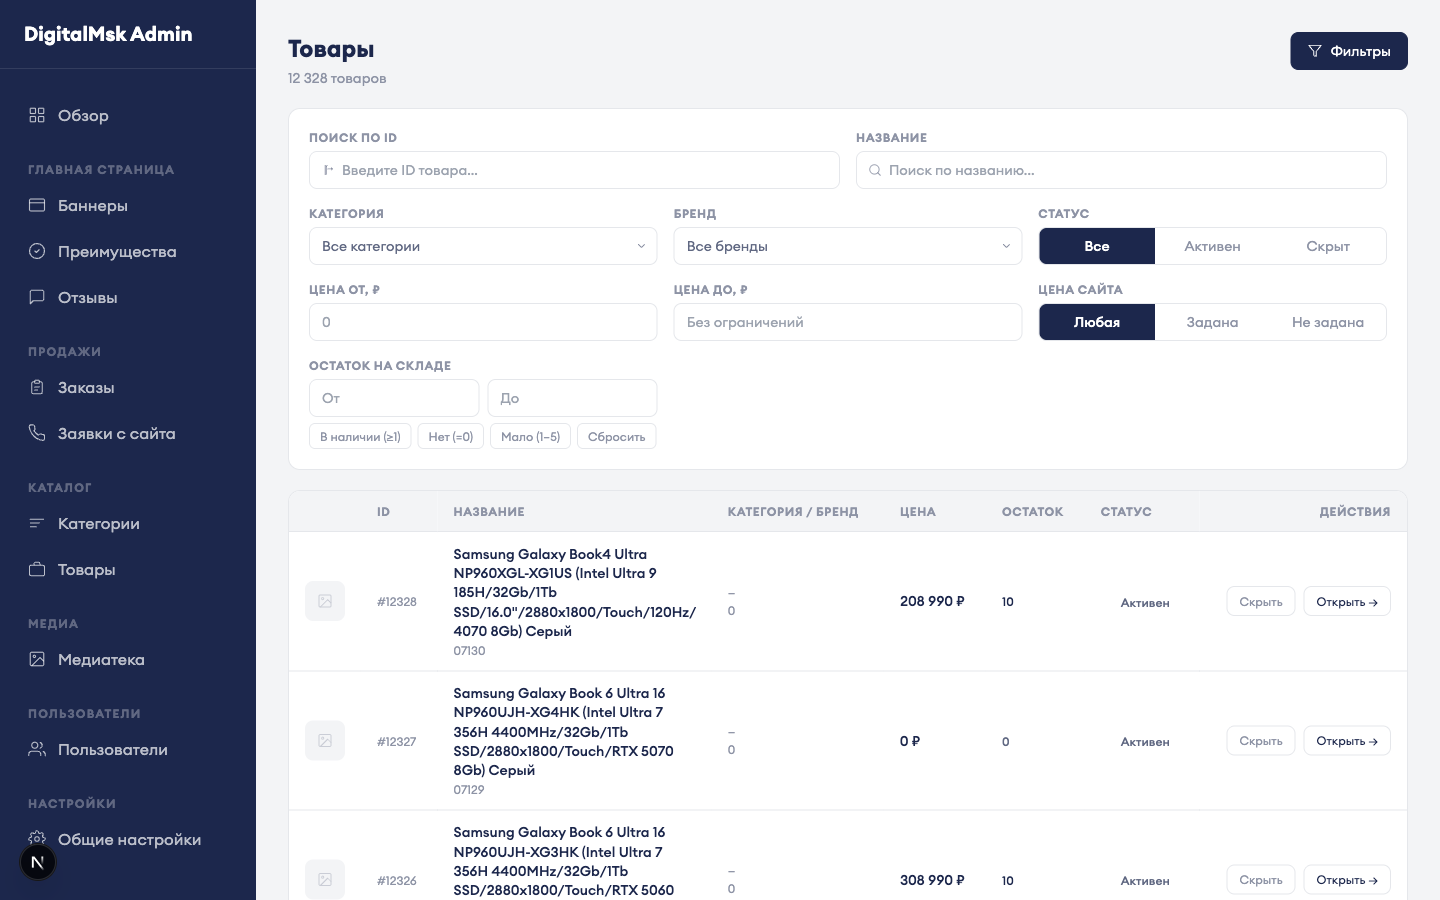This screenshot has width=1440, height=900.
Task: Click the Фильтры button
Action: (1349, 51)
